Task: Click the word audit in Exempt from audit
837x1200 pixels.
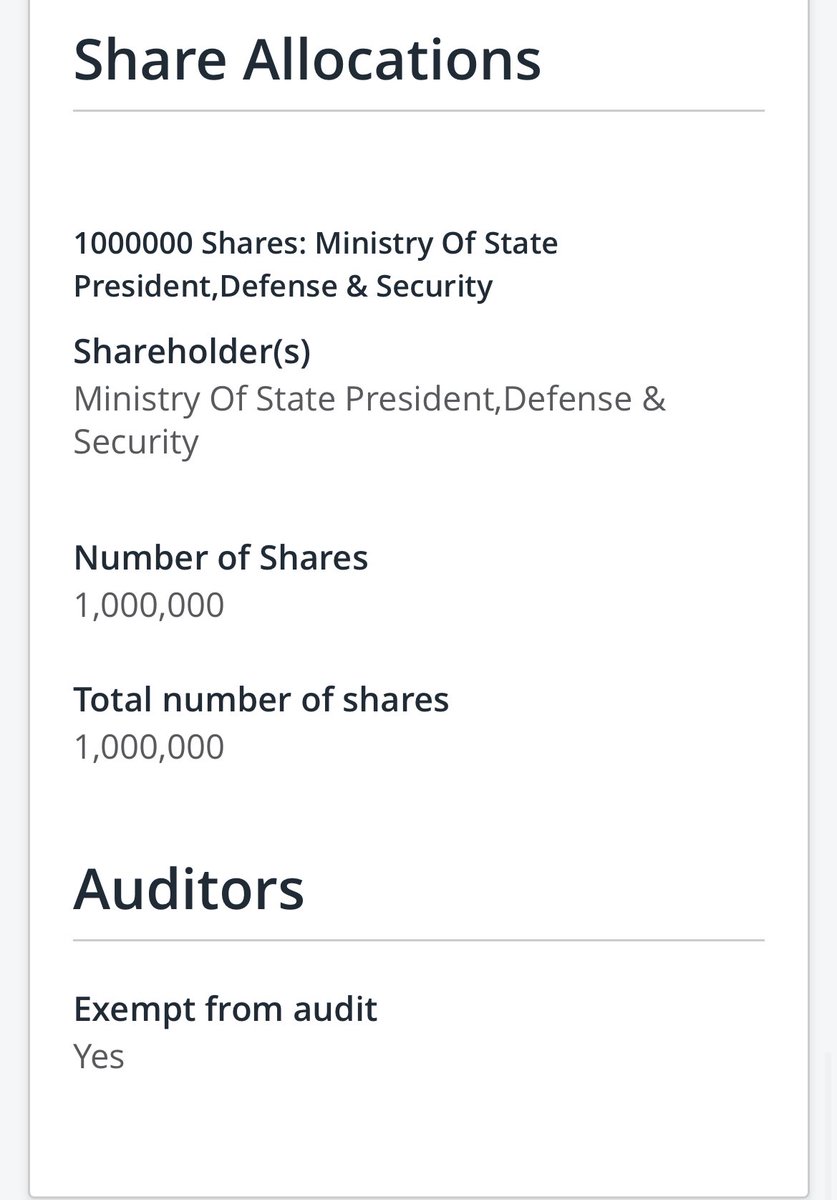Action: (x=335, y=1009)
